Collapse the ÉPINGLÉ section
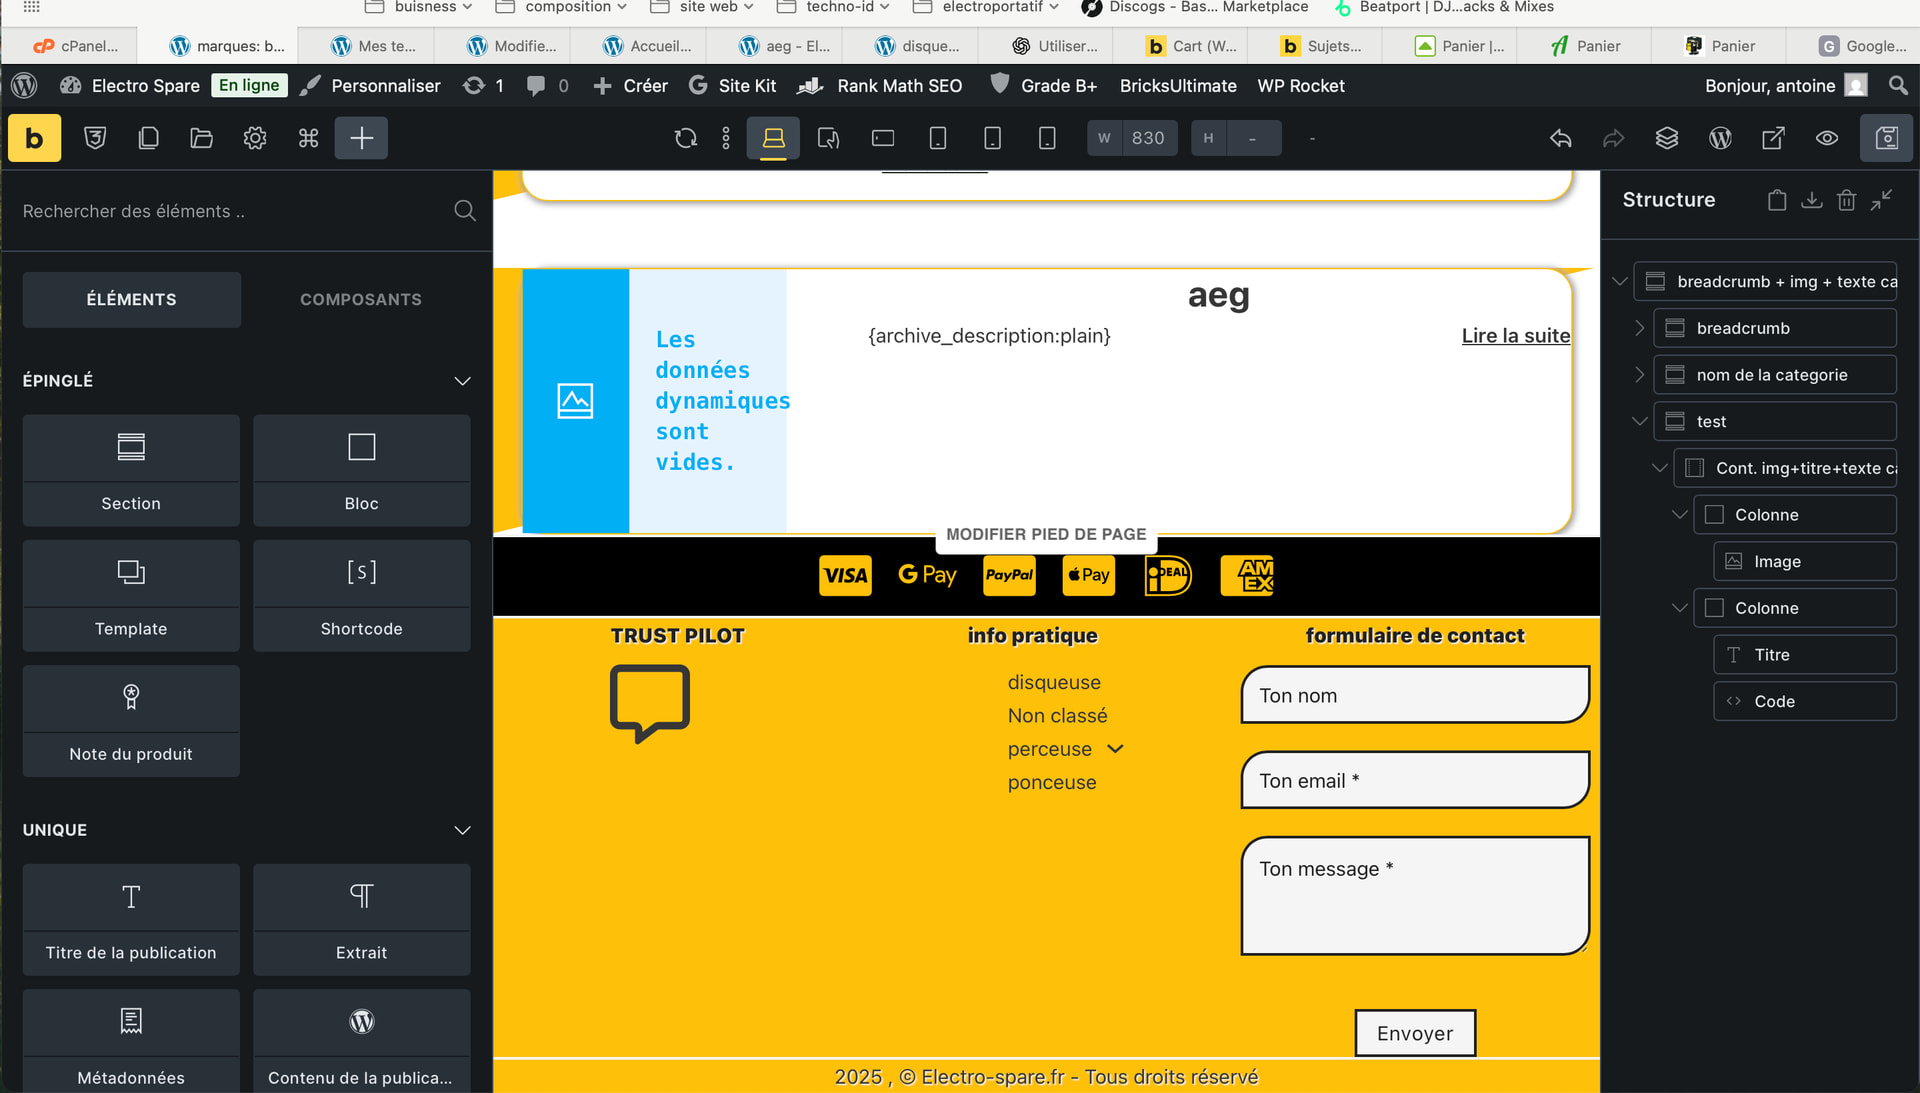This screenshot has width=1920, height=1093. tap(462, 381)
